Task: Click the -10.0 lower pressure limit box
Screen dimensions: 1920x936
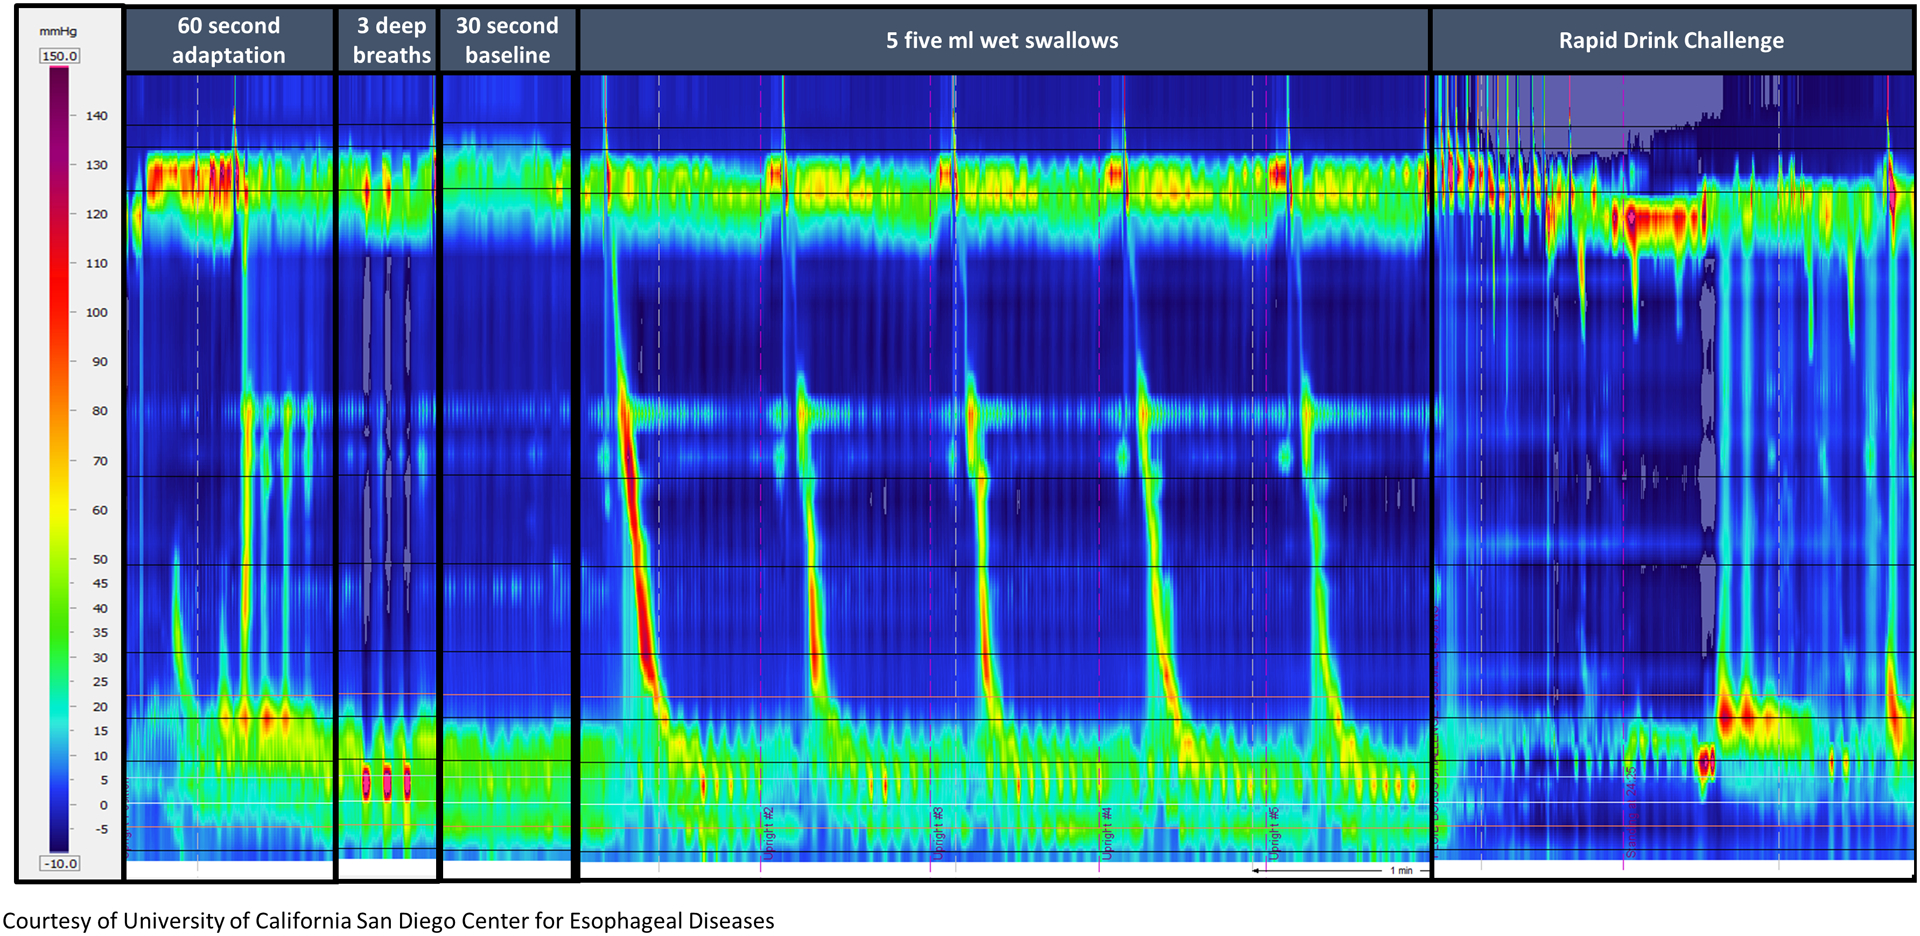Action: [x=60, y=863]
